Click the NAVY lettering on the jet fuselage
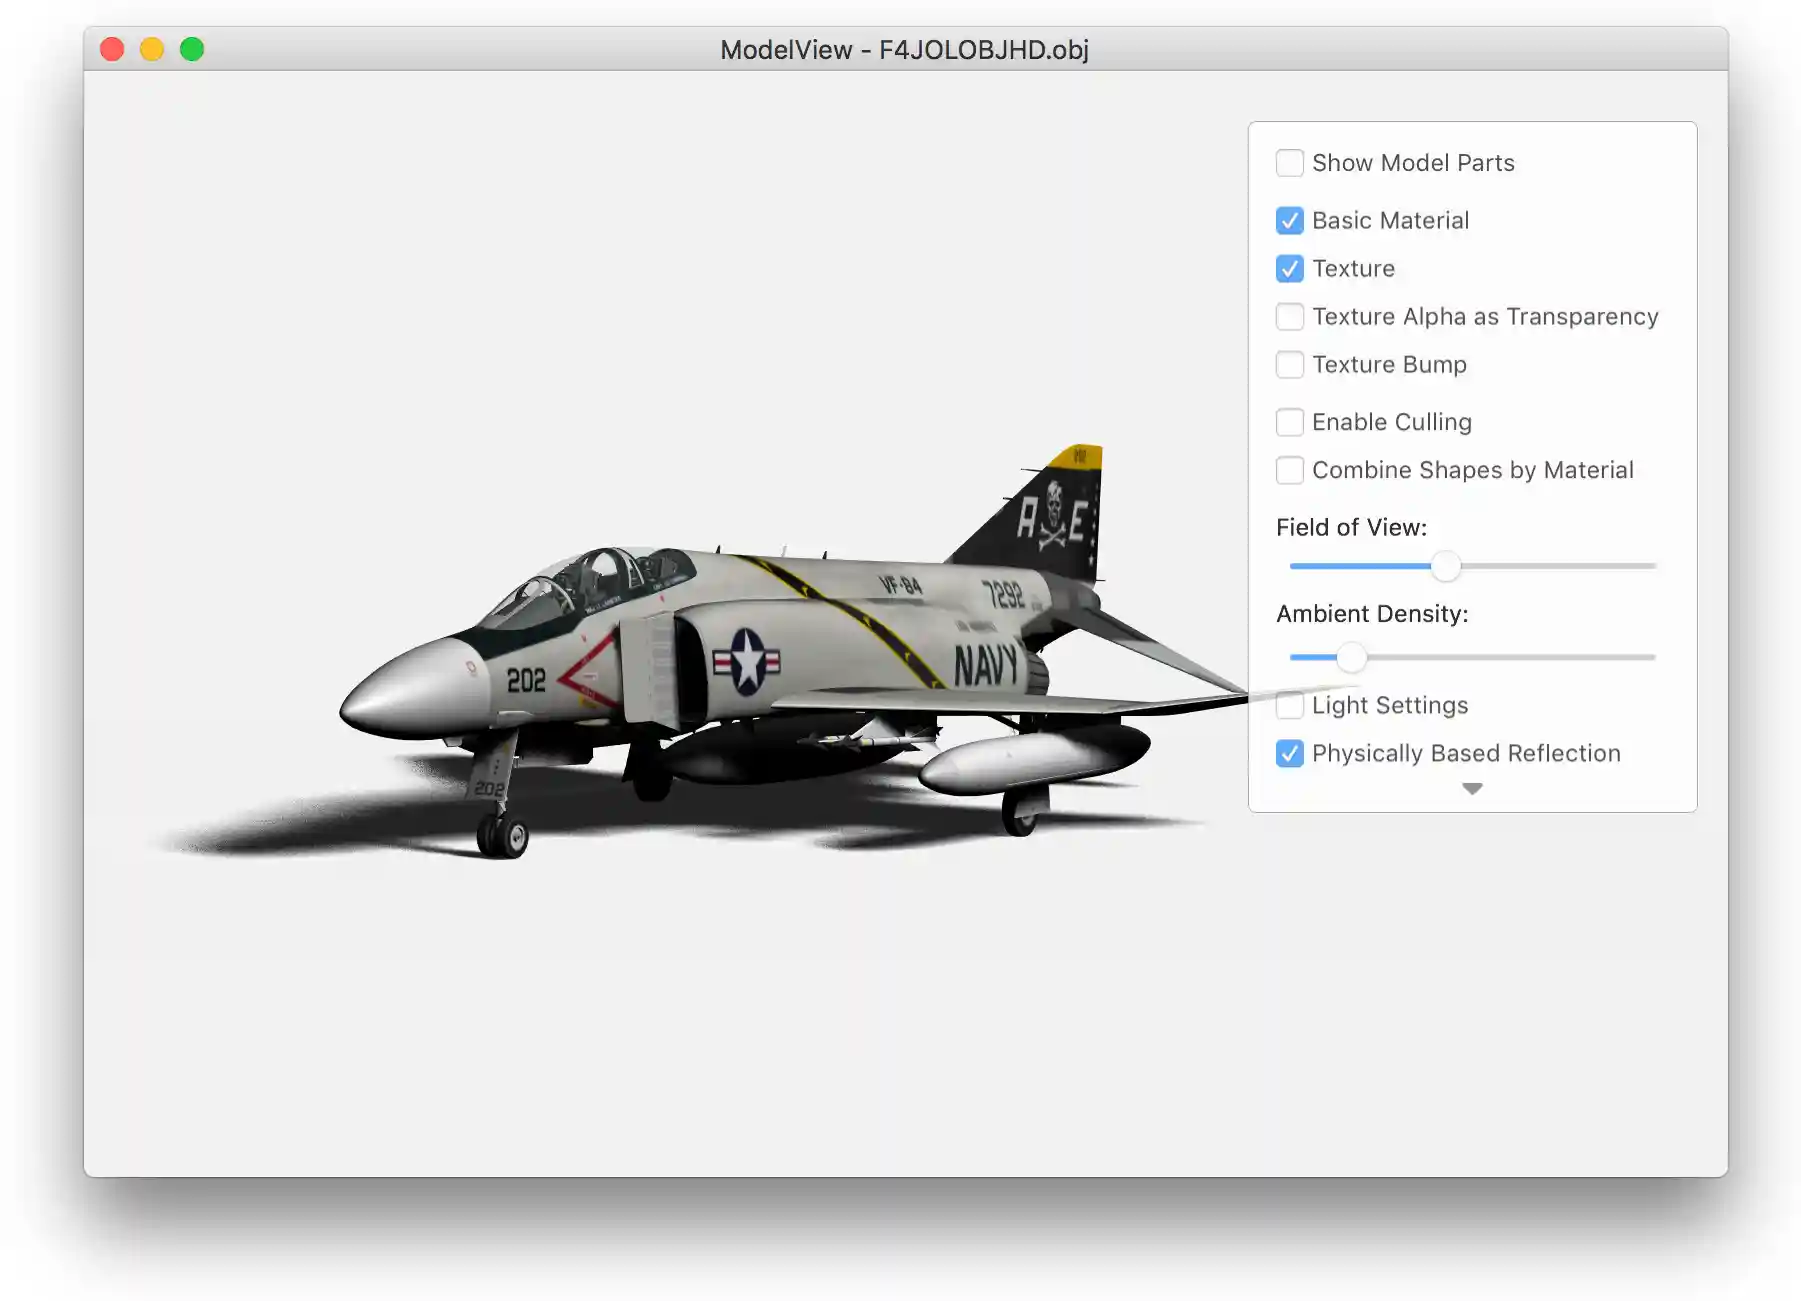 pyautogui.click(x=985, y=666)
